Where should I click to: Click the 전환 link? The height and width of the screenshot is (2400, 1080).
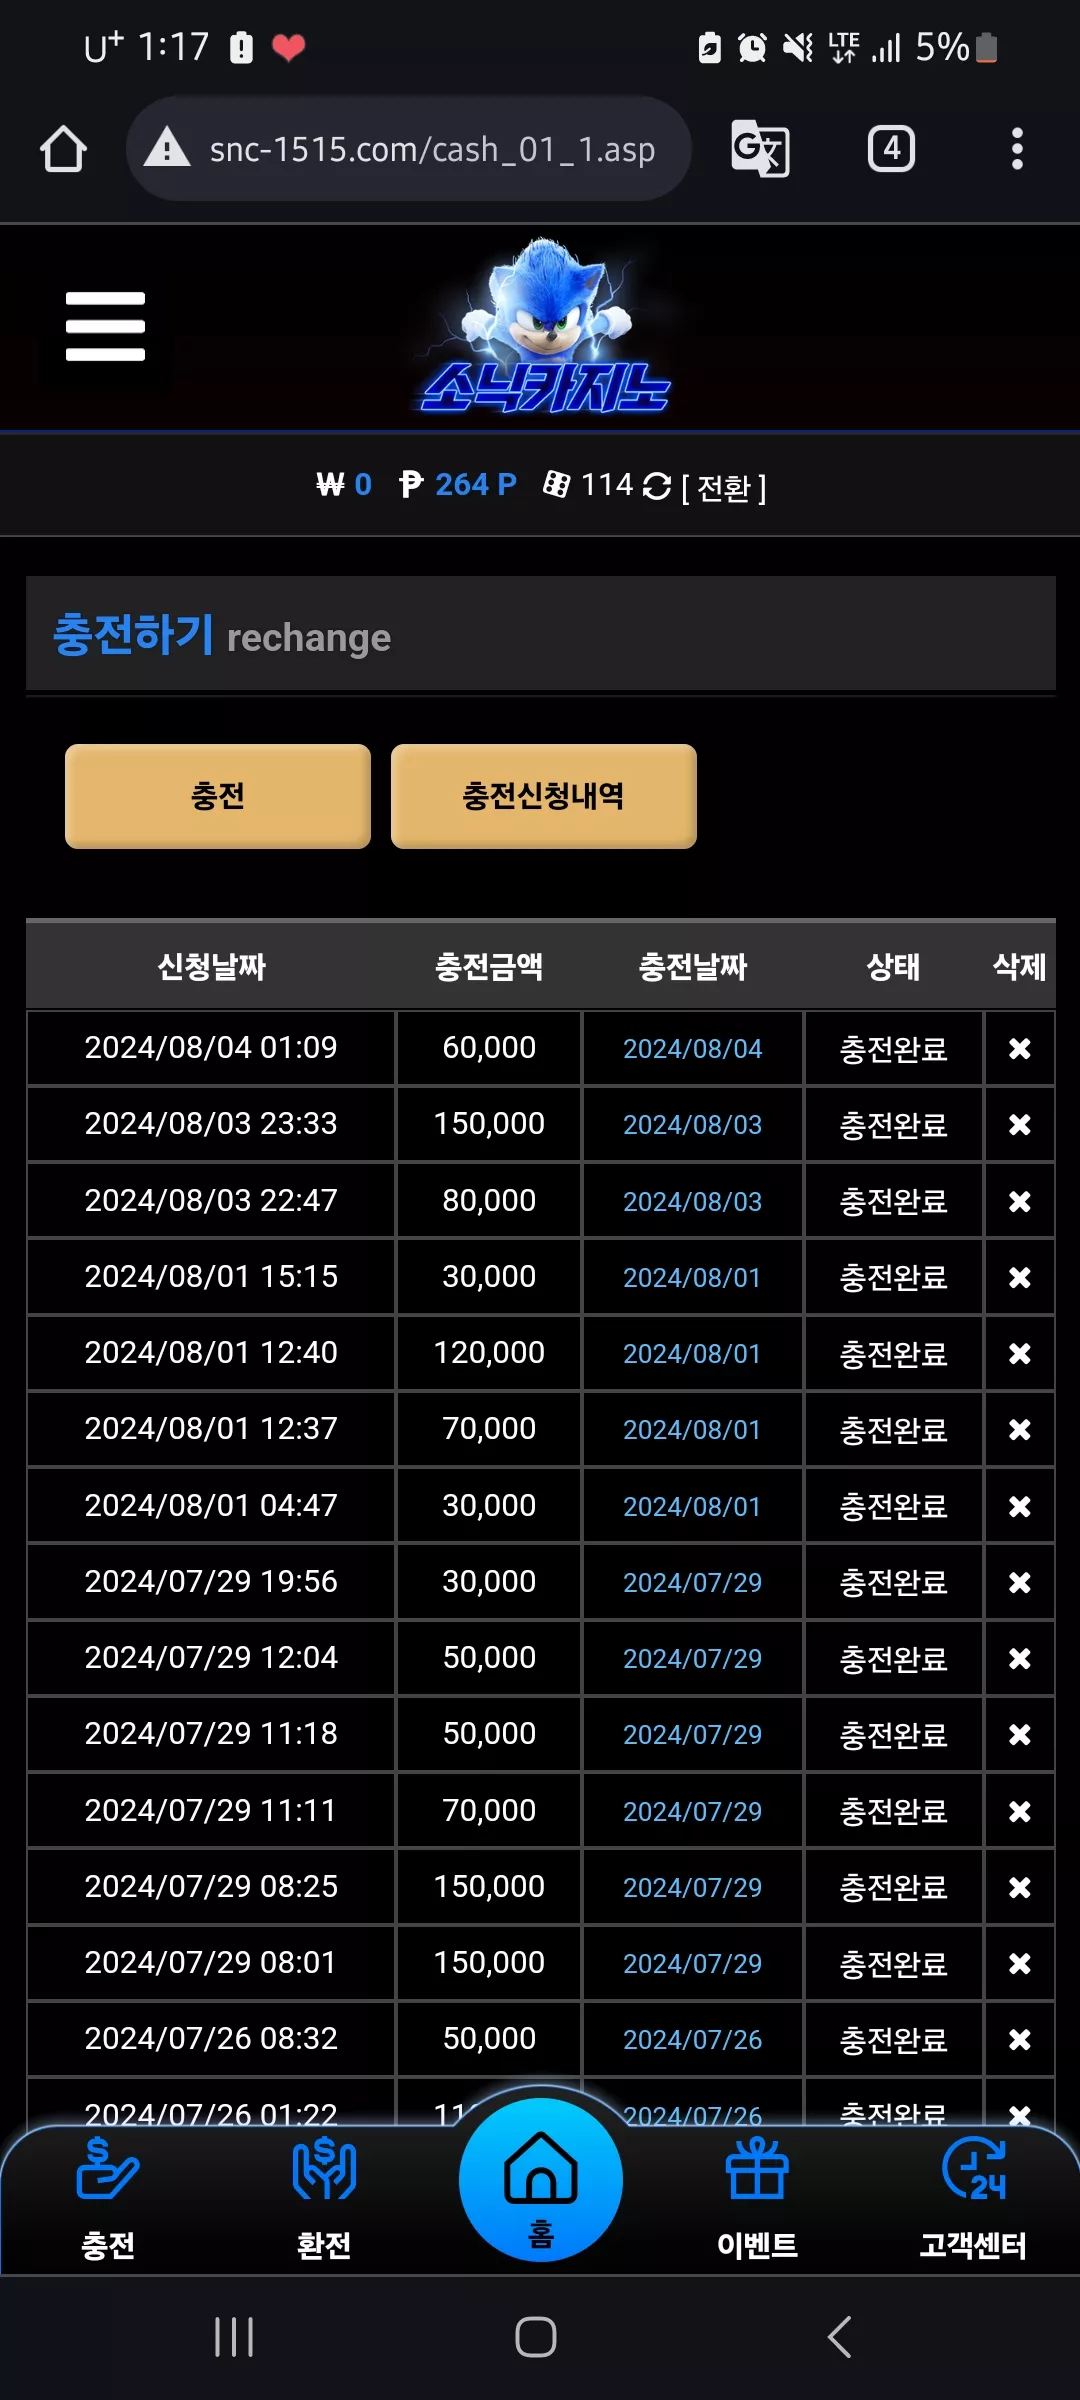tap(724, 487)
